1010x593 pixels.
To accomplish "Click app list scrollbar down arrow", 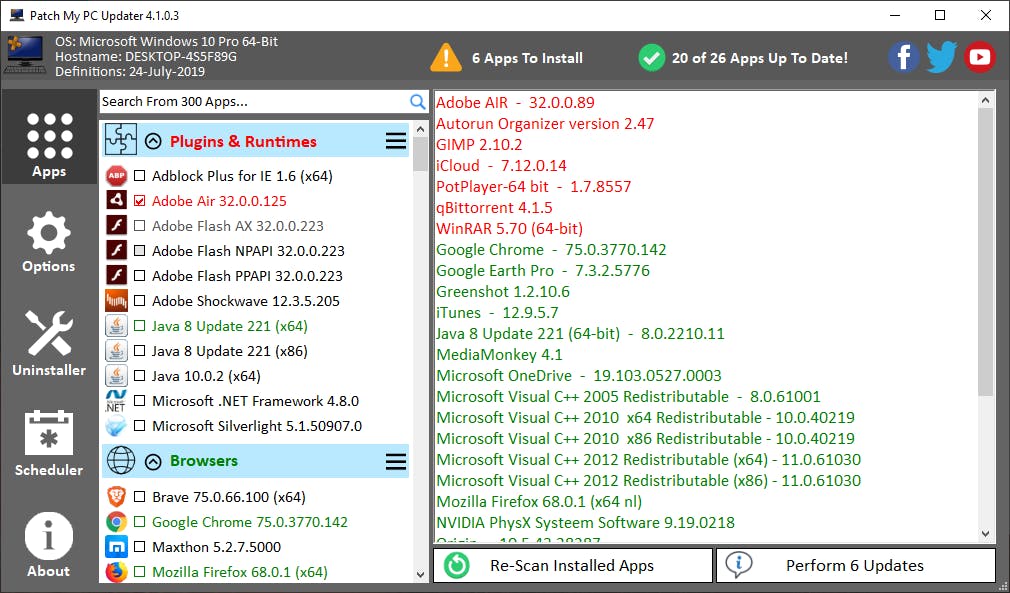I will [x=421, y=575].
